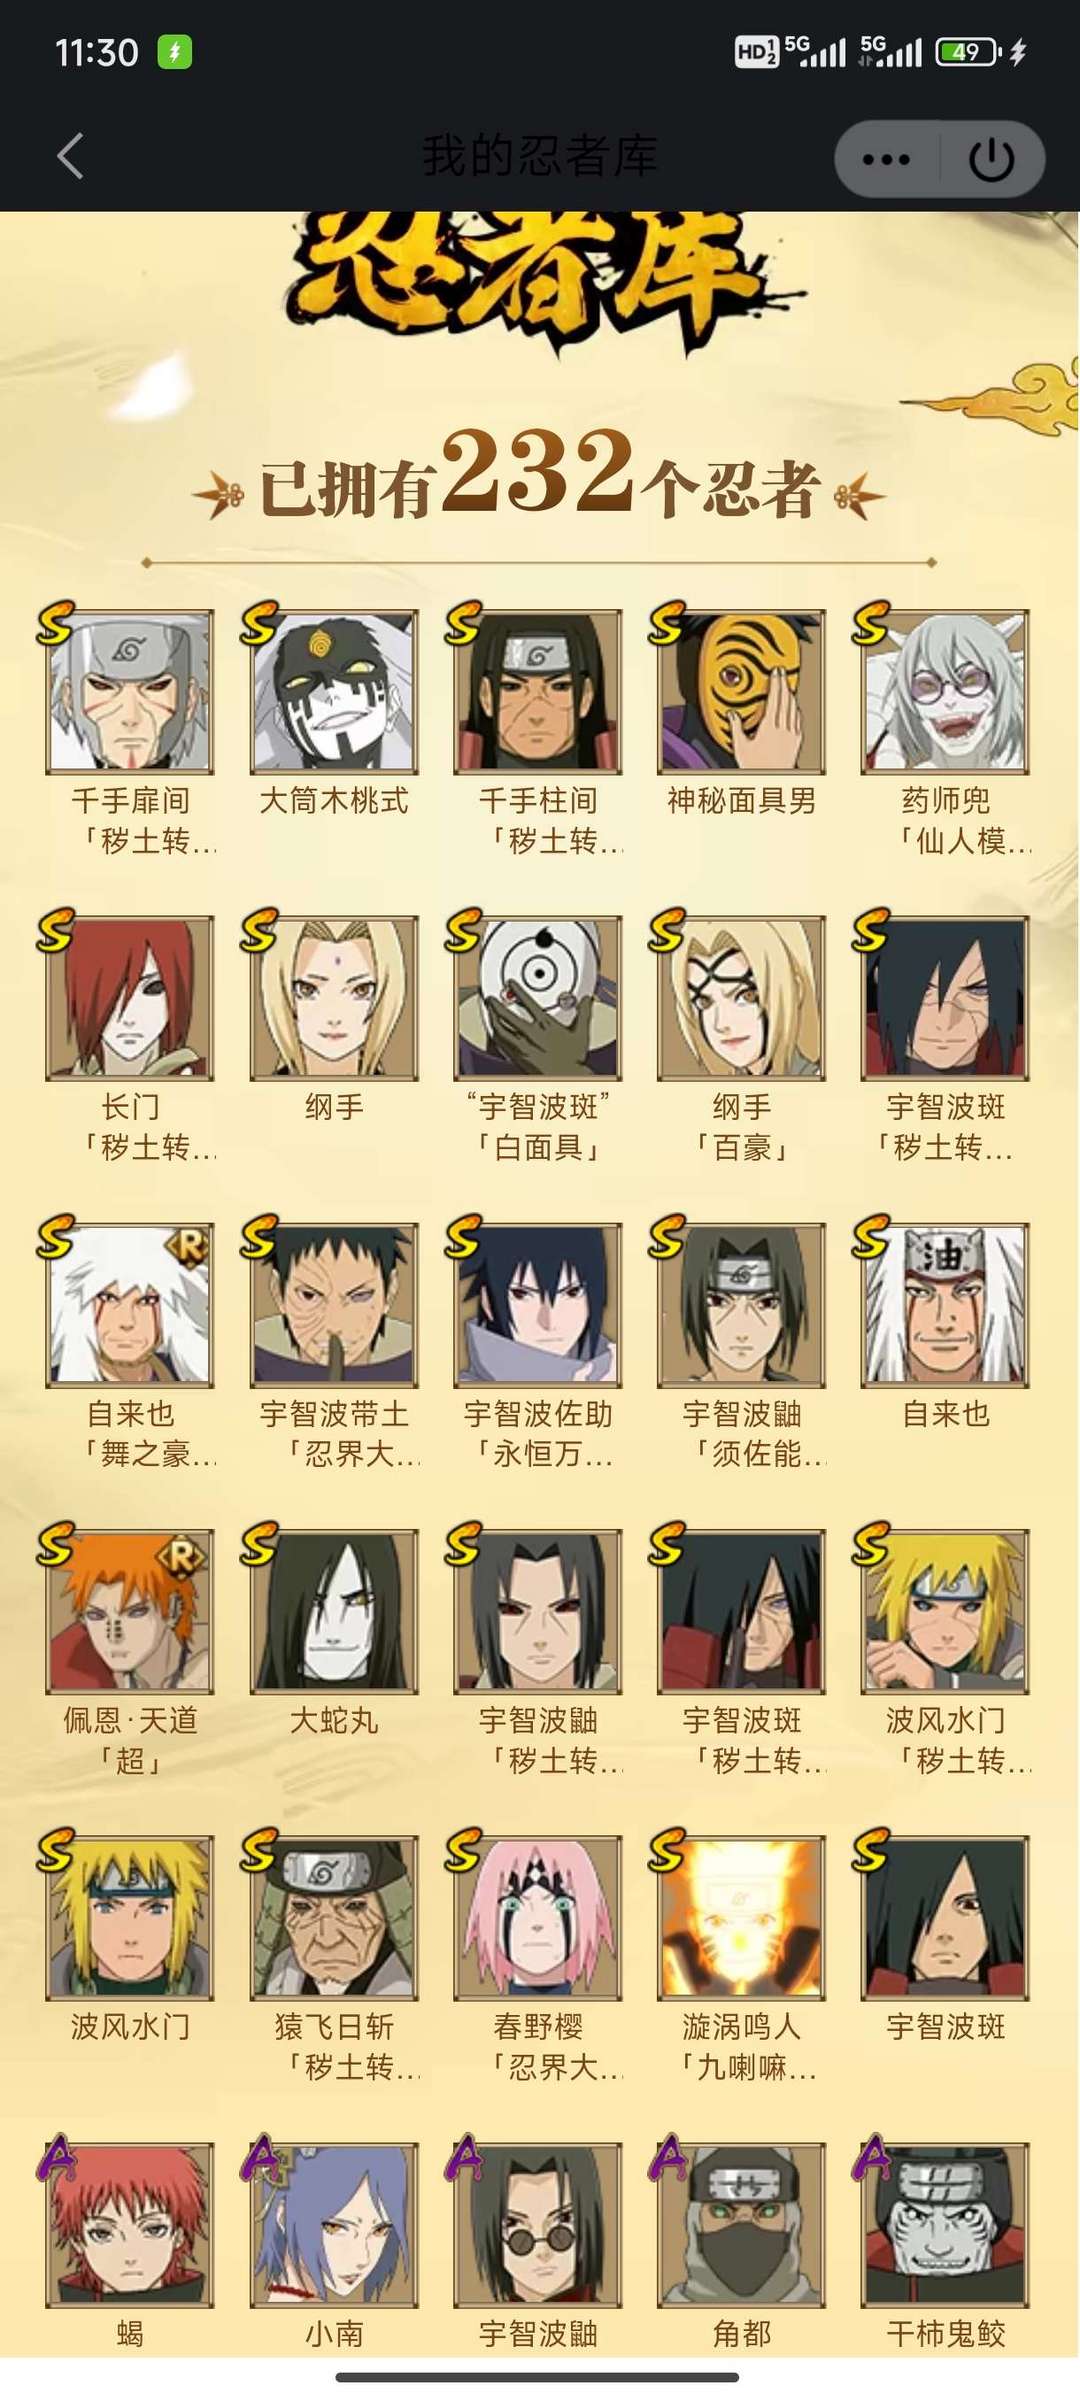Select 药师兜「仙人模…」 portrait
The height and width of the screenshot is (2401, 1080).
[x=945, y=692]
